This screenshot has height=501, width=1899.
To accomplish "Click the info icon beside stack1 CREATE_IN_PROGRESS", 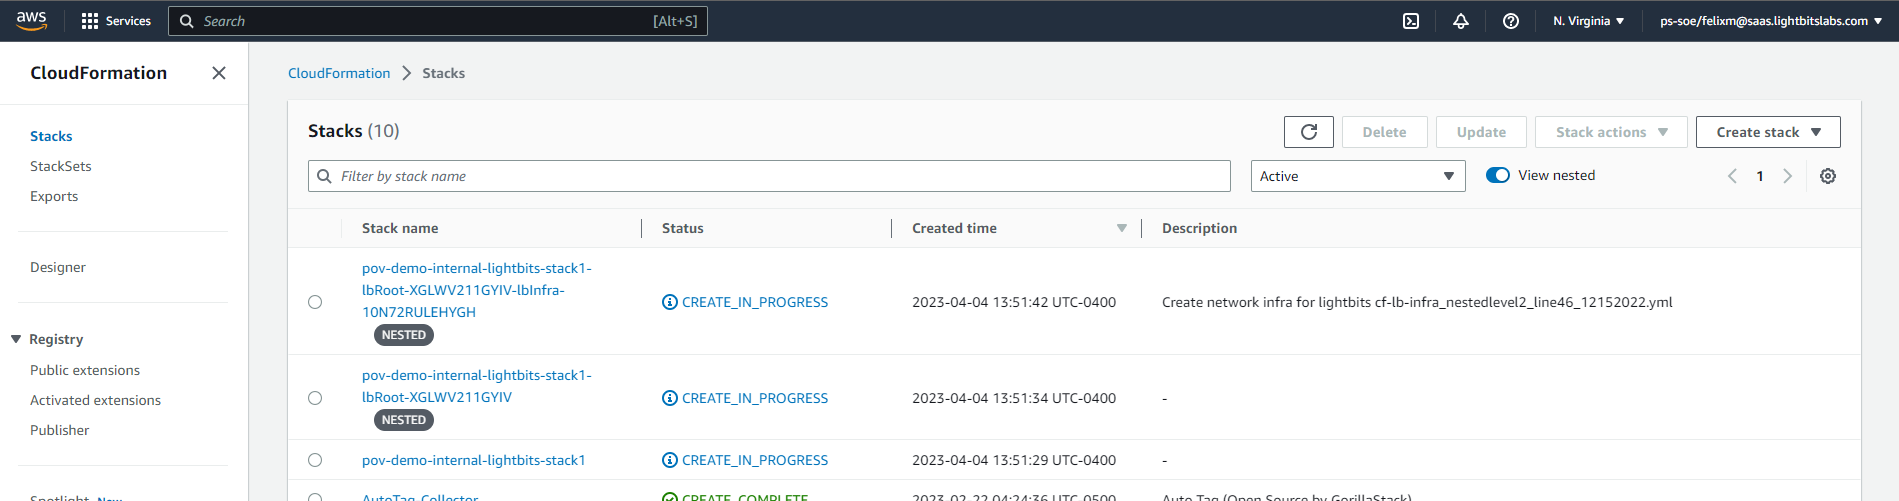I will 670,460.
